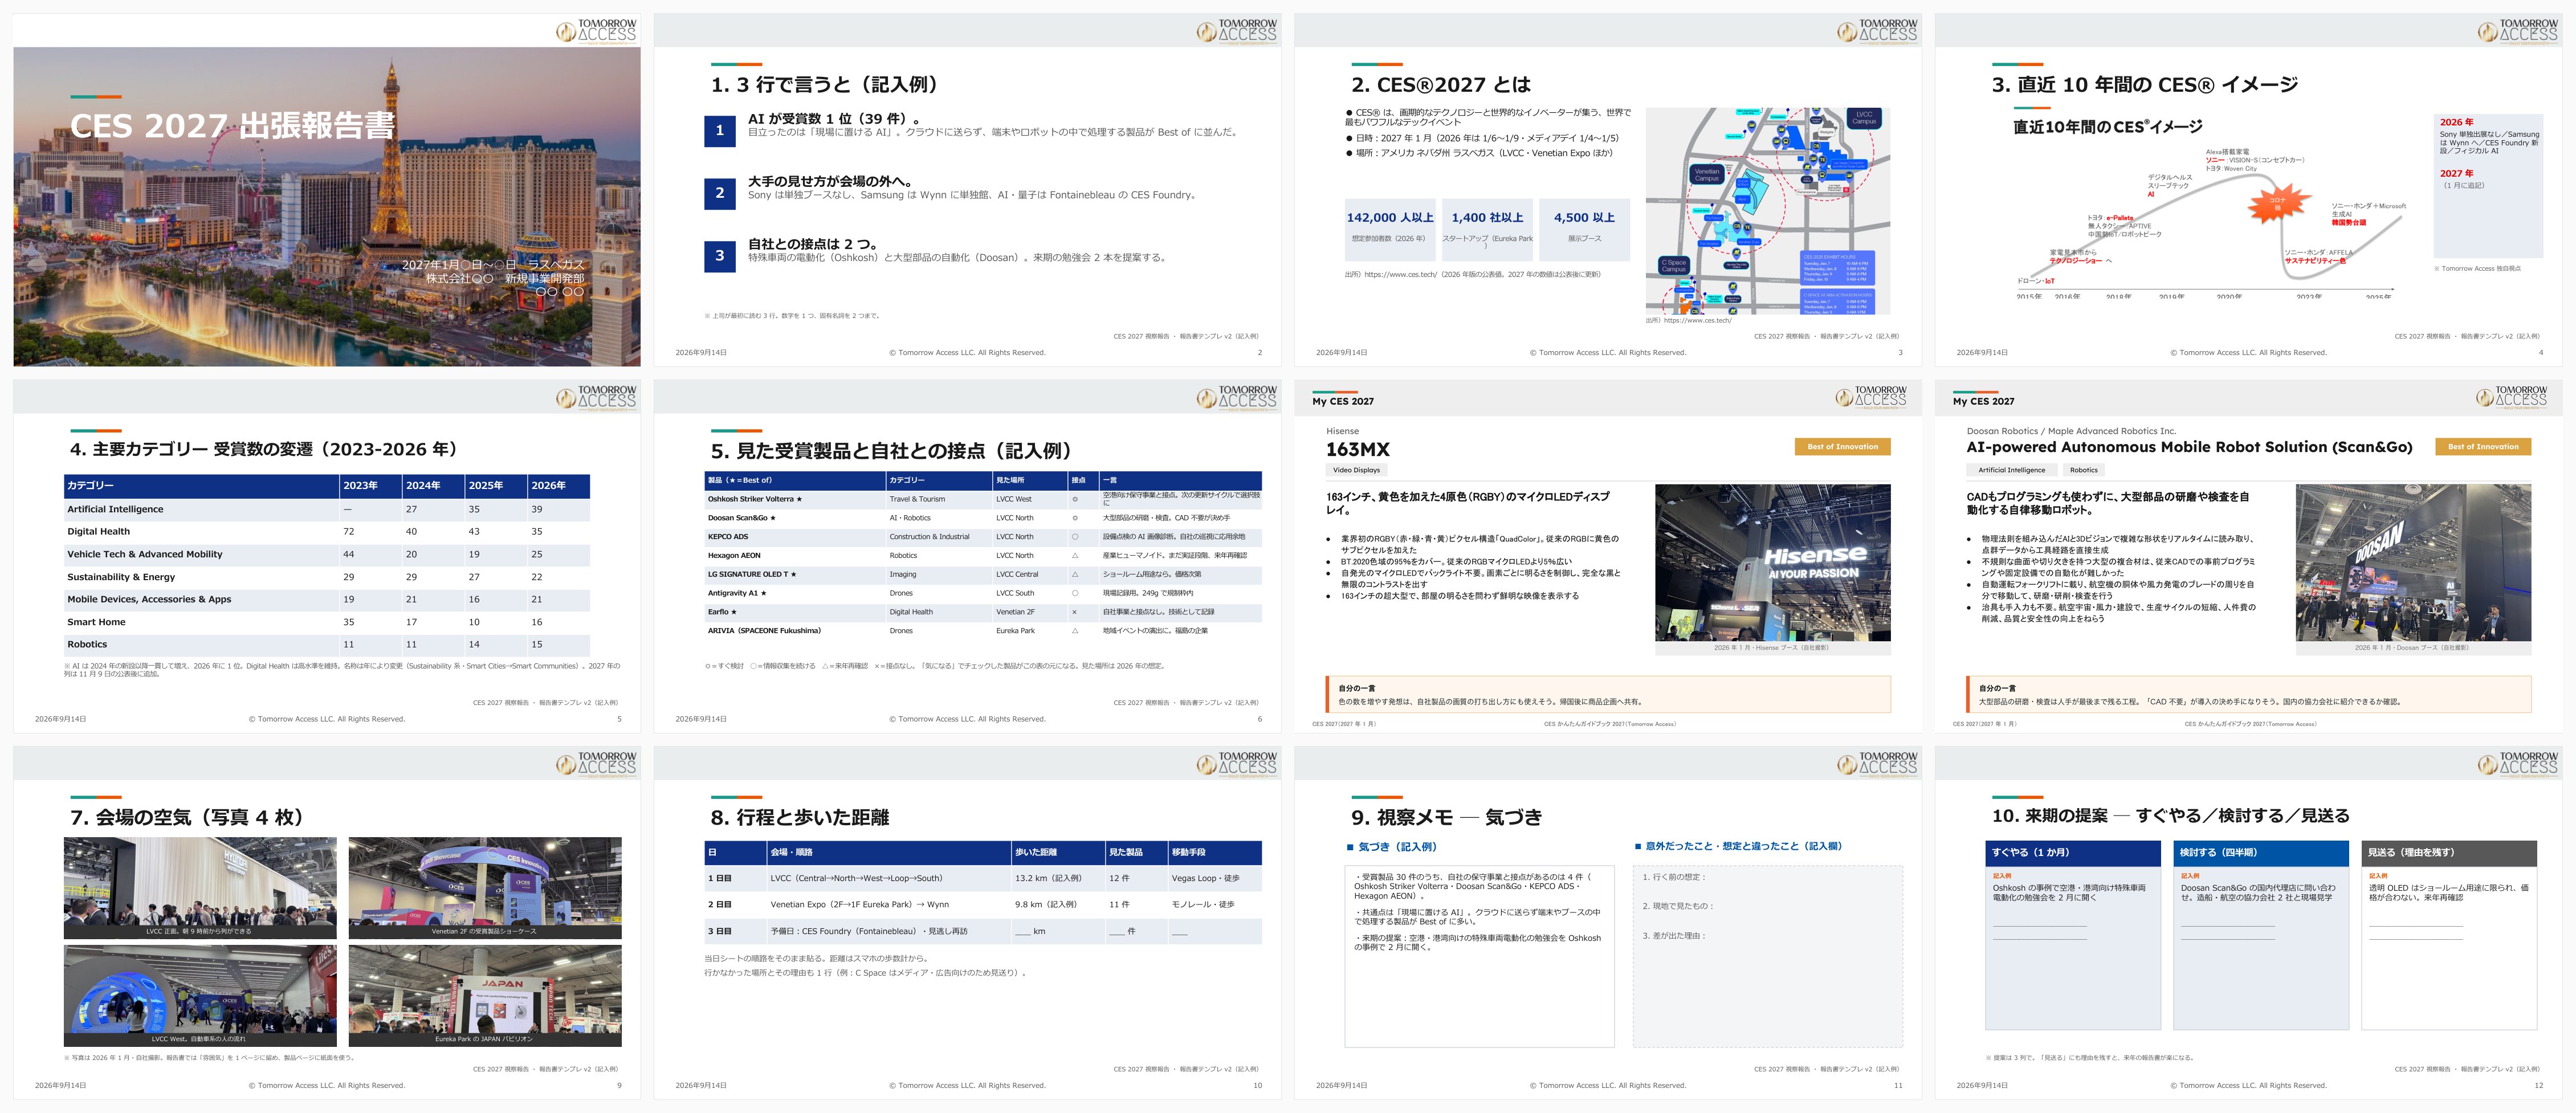
Task: Click the KEPCO ADS product row
Action: pos(983,537)
